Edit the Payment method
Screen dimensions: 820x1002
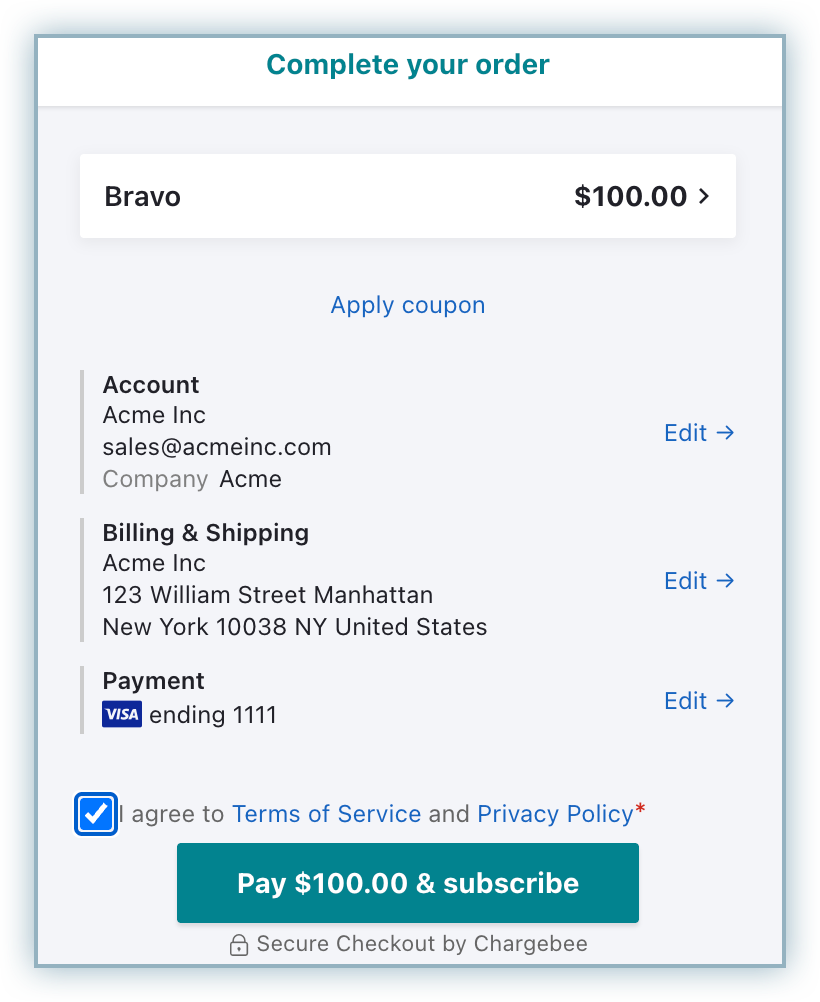click(x=686, y=701)
